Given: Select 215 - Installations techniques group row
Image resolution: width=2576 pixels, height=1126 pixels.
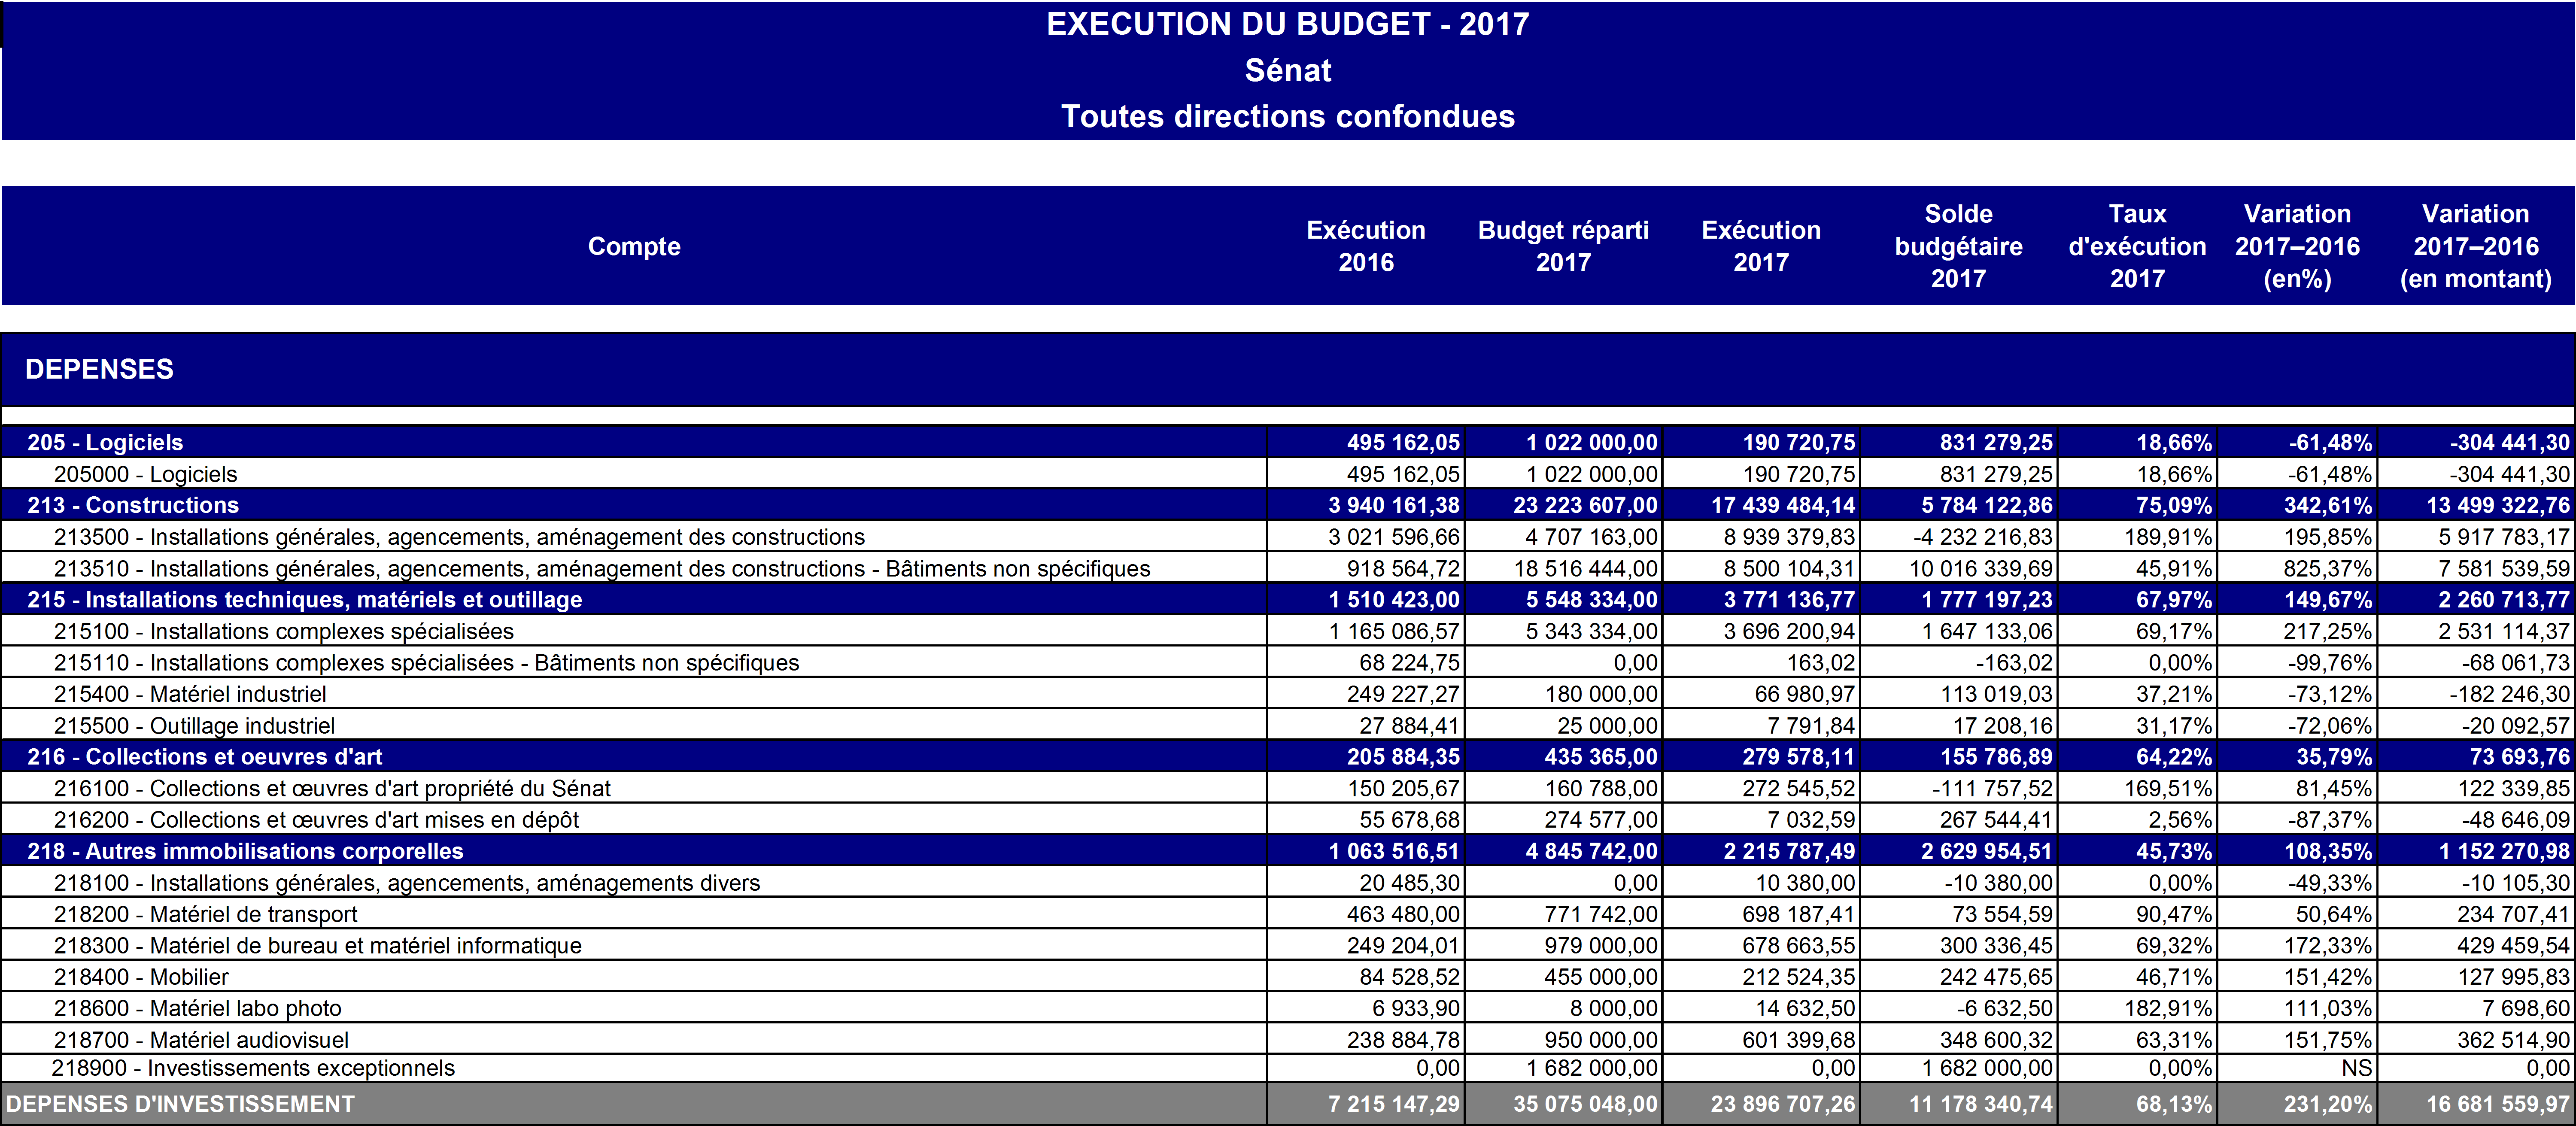Looking at the screenshot, I should pos(304,600).
